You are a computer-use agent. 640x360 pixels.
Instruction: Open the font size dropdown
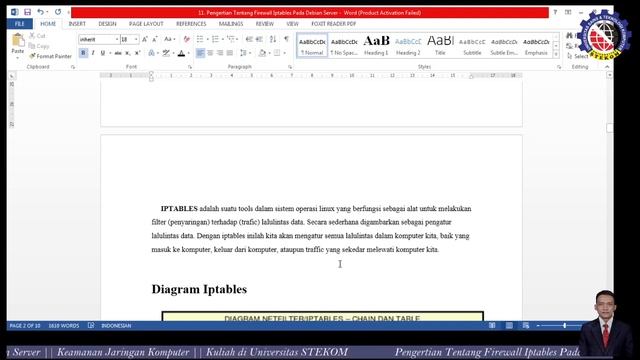136,40
